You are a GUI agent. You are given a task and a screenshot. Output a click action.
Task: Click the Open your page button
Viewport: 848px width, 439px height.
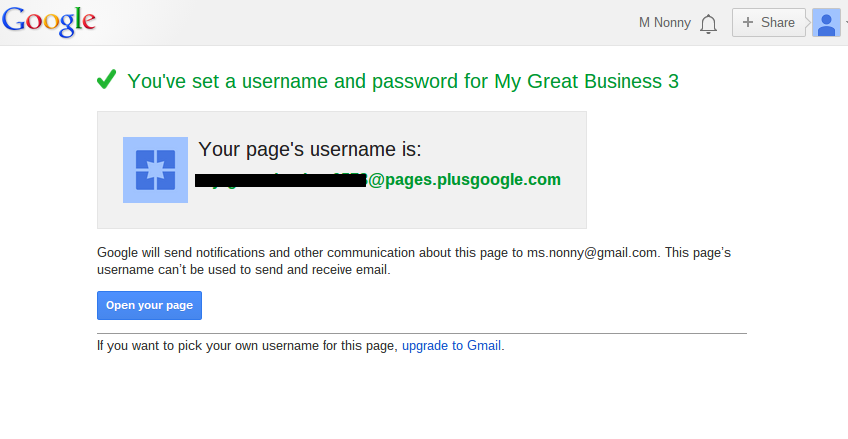(149, 305)
